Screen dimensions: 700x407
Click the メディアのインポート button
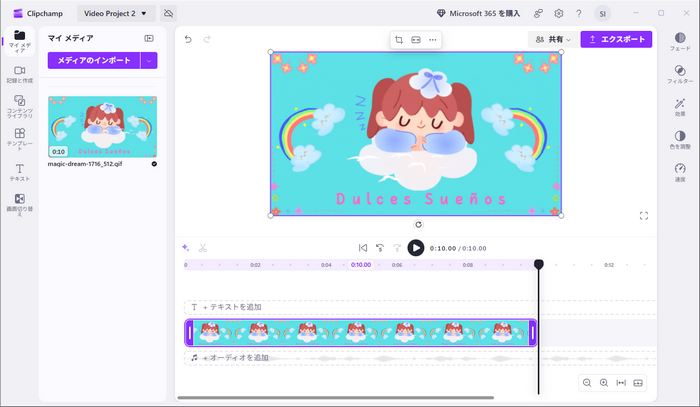94,60
